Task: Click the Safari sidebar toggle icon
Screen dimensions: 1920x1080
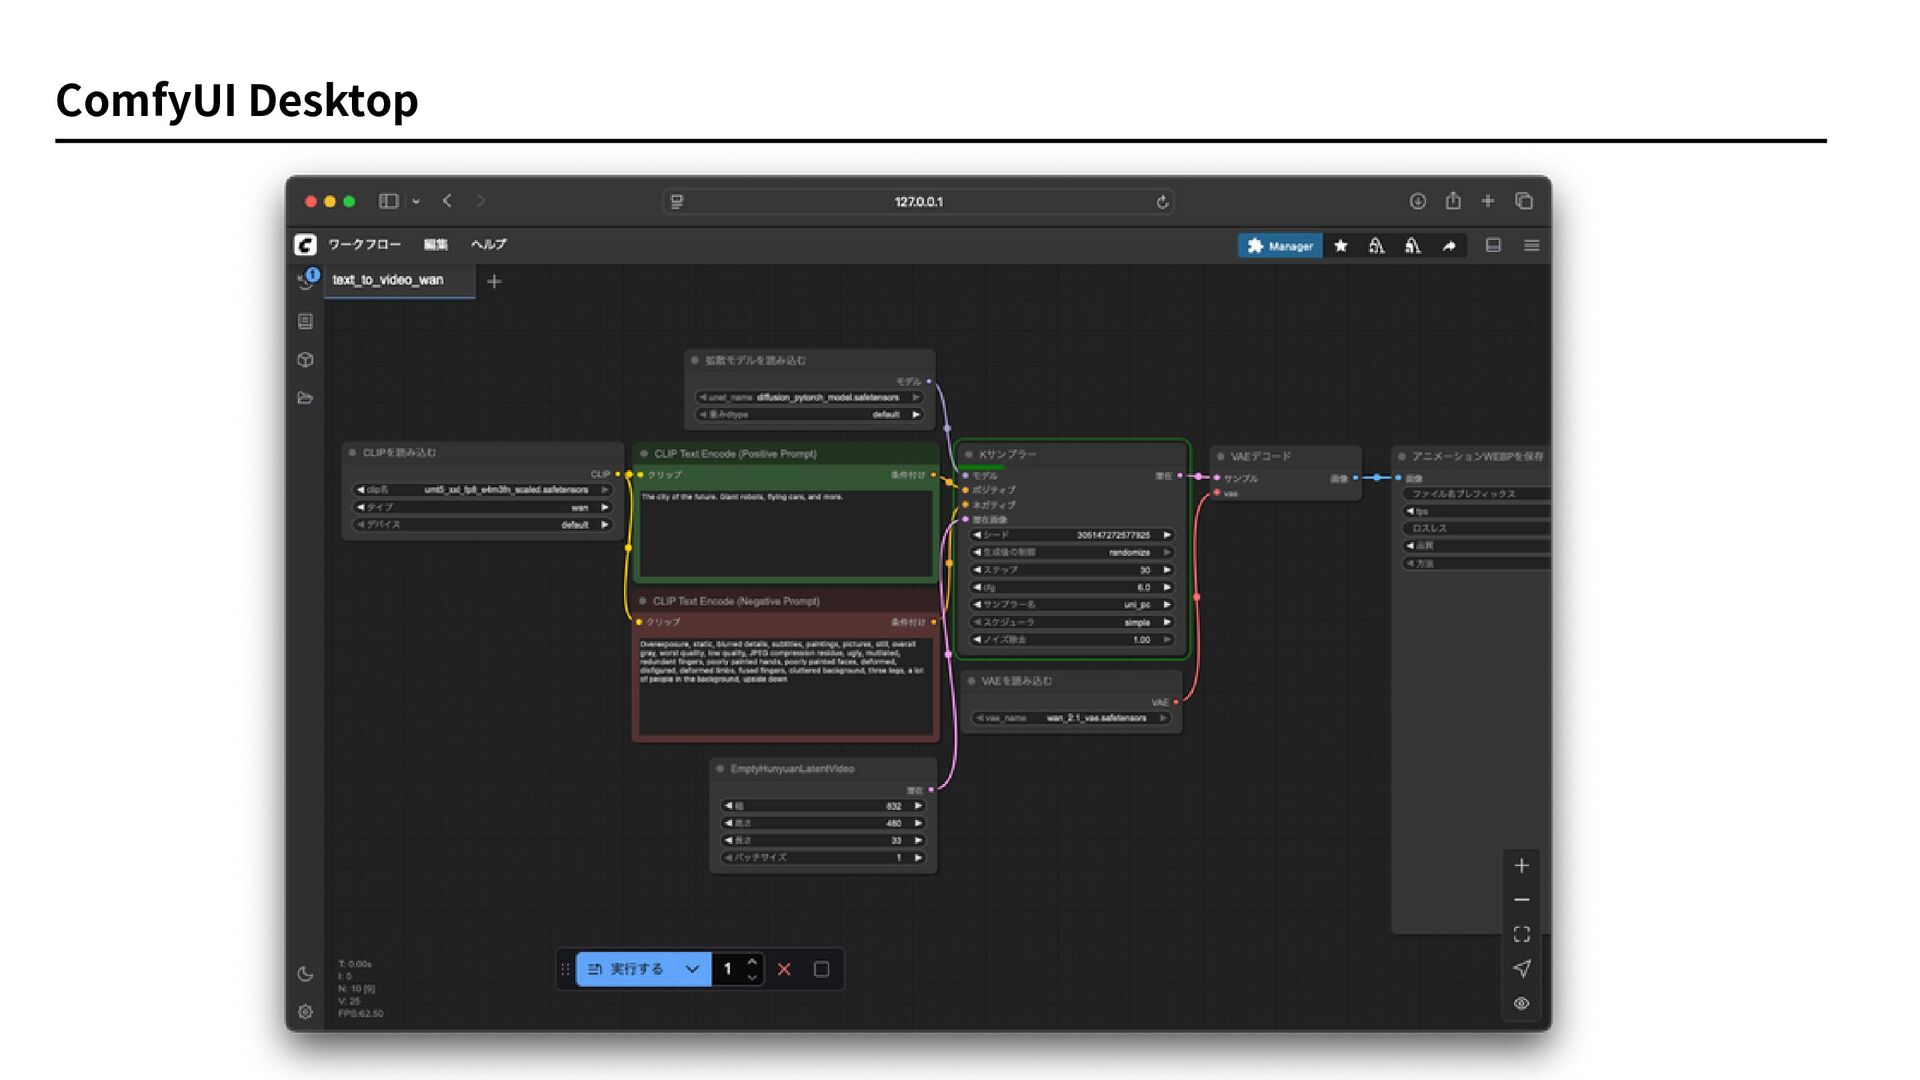Action: tap(388, 201)
